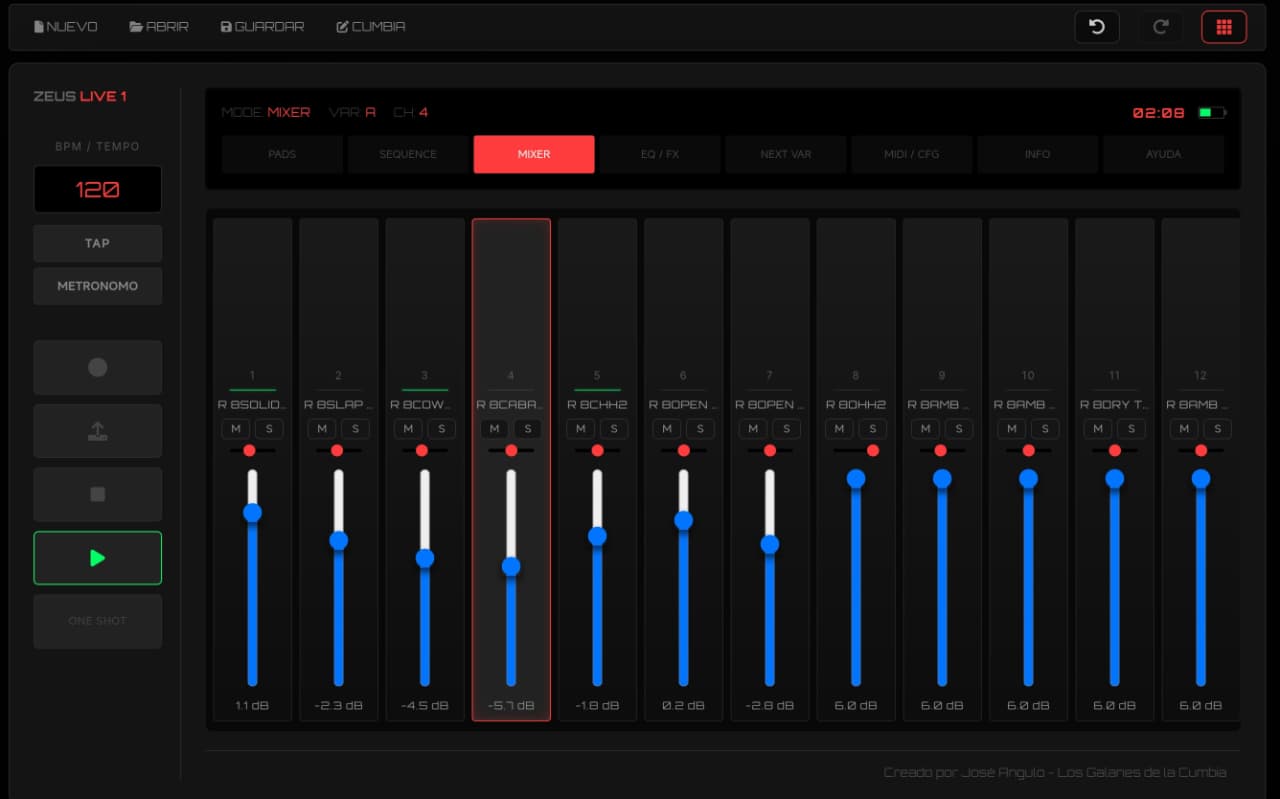Click the NUEVO new file button

pos(65,27)
